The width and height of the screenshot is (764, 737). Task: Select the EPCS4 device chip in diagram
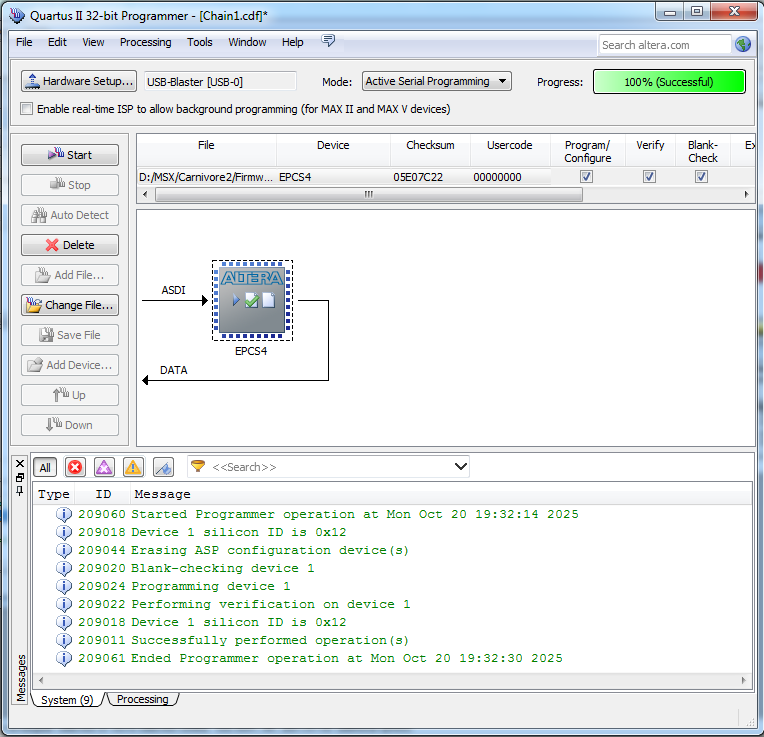click(252, 301)
